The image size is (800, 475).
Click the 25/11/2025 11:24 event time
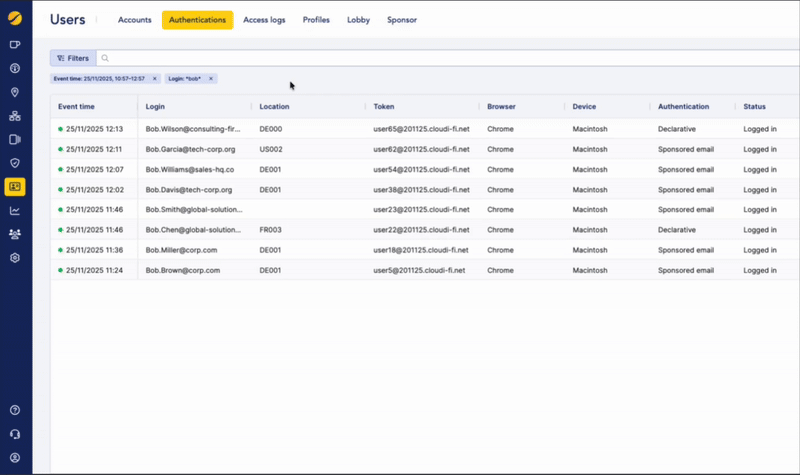[x=94, y=270]
